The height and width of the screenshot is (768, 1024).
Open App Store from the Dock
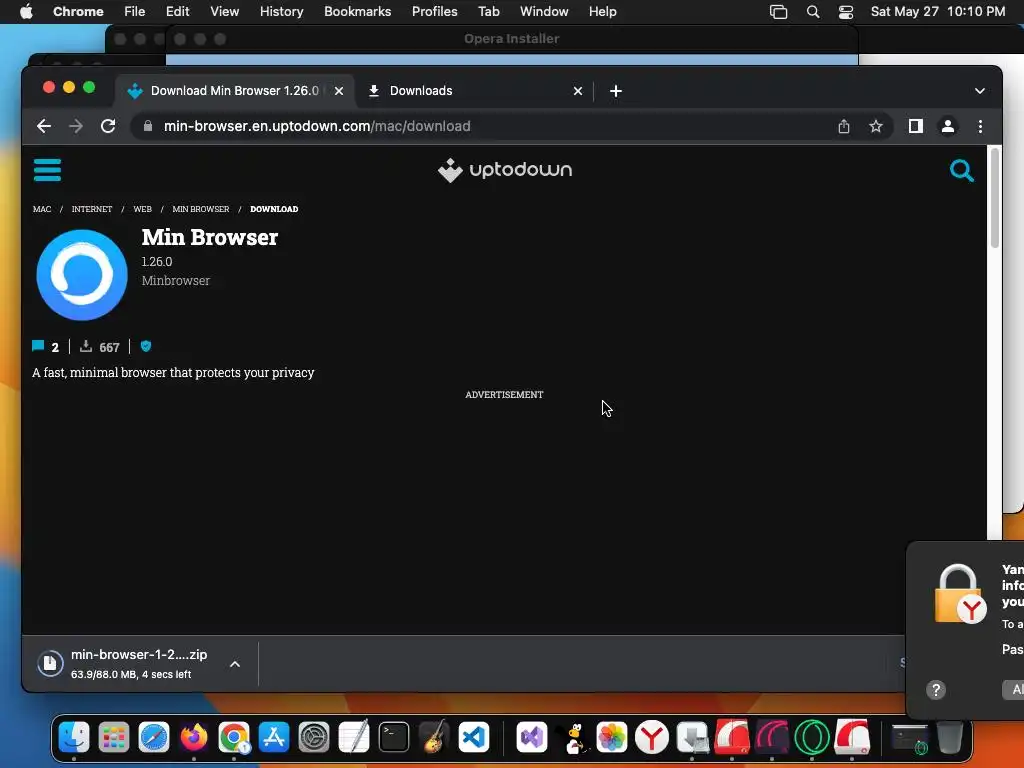point(274,737)
